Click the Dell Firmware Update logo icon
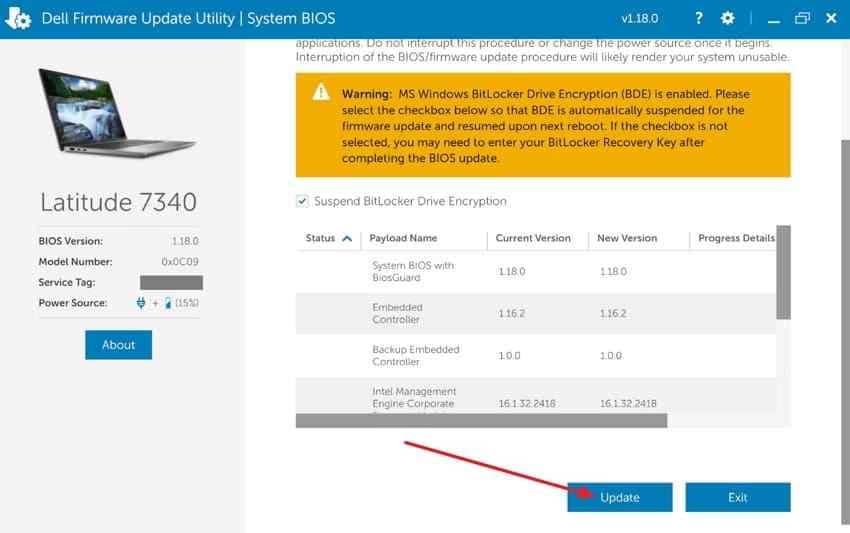The image size is (850, 533). coord(18,18)
